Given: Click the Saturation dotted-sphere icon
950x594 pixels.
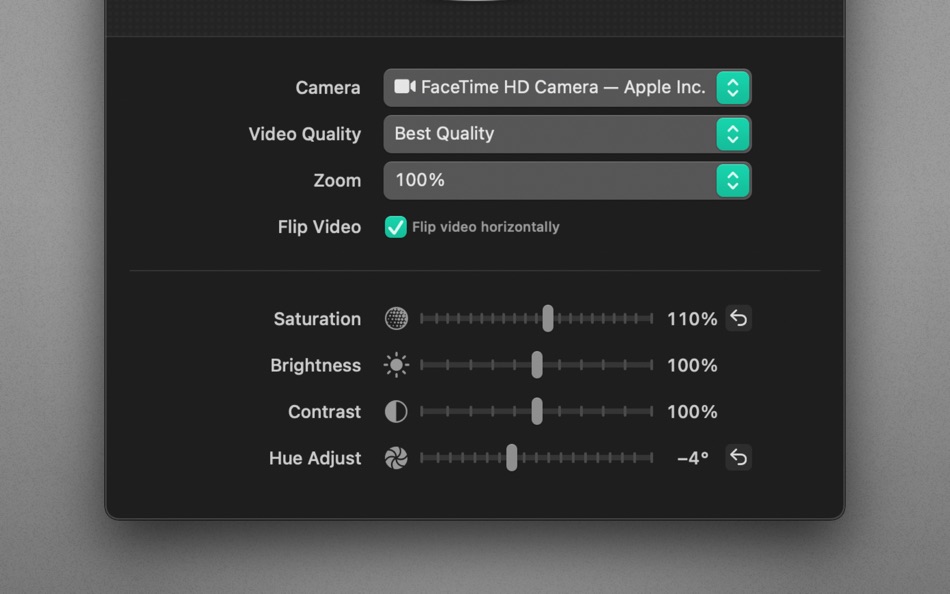Looking at the screenshot, I should pos(397,318).
